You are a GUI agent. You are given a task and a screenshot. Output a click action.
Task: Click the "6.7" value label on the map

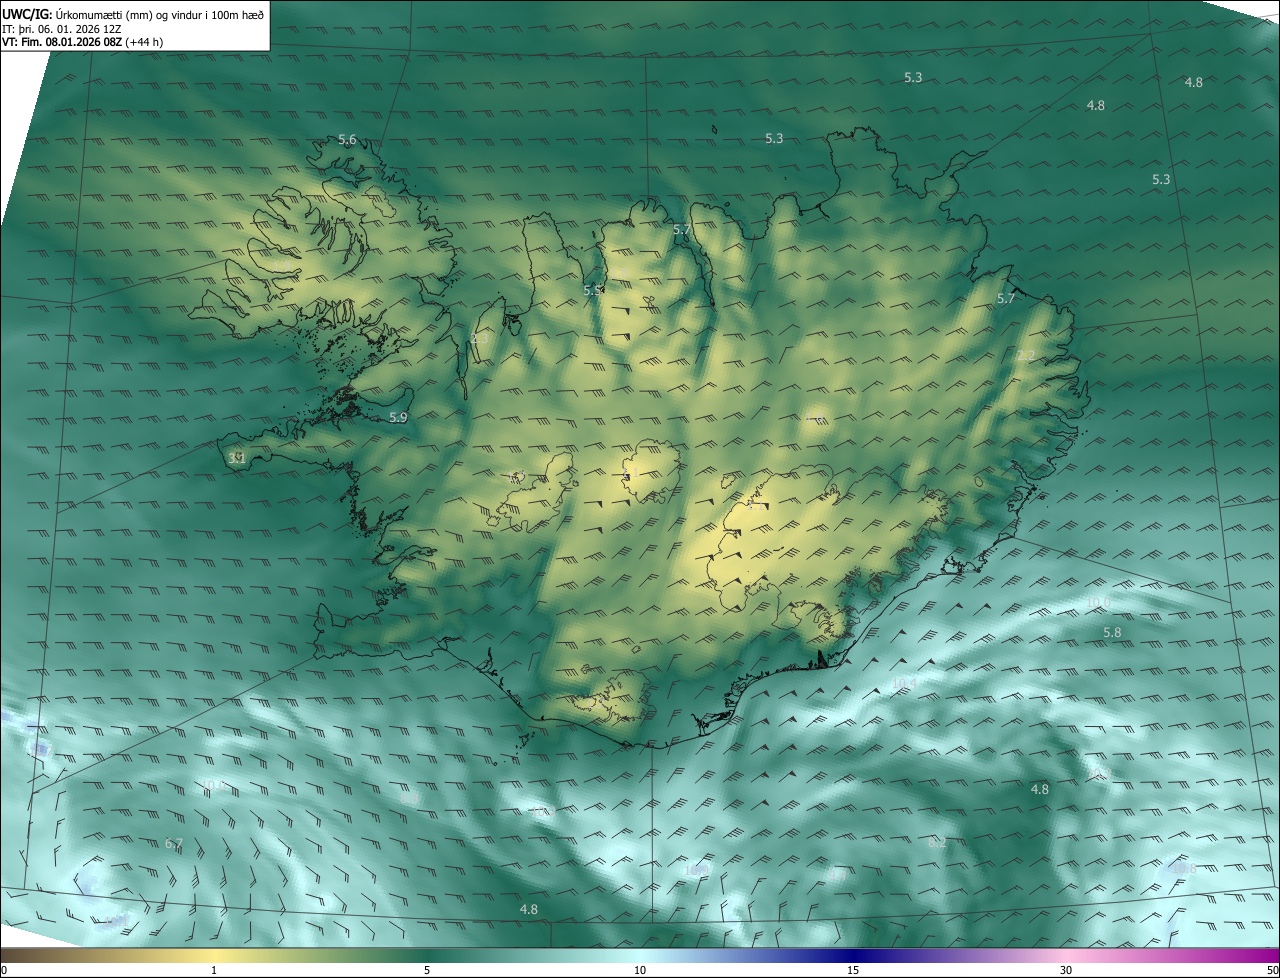(174, 844)
